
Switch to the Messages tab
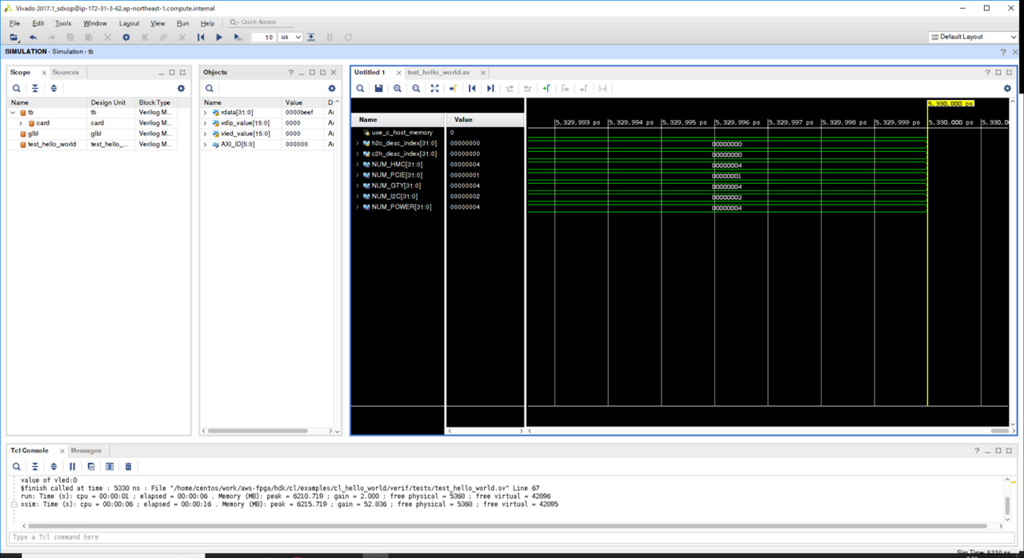point(86,451)
